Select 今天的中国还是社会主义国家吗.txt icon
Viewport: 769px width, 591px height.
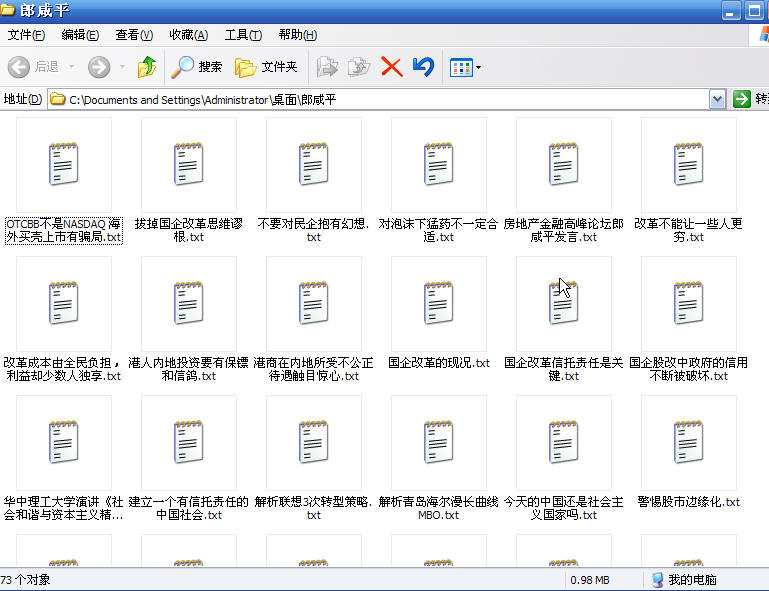click(564, 442)
